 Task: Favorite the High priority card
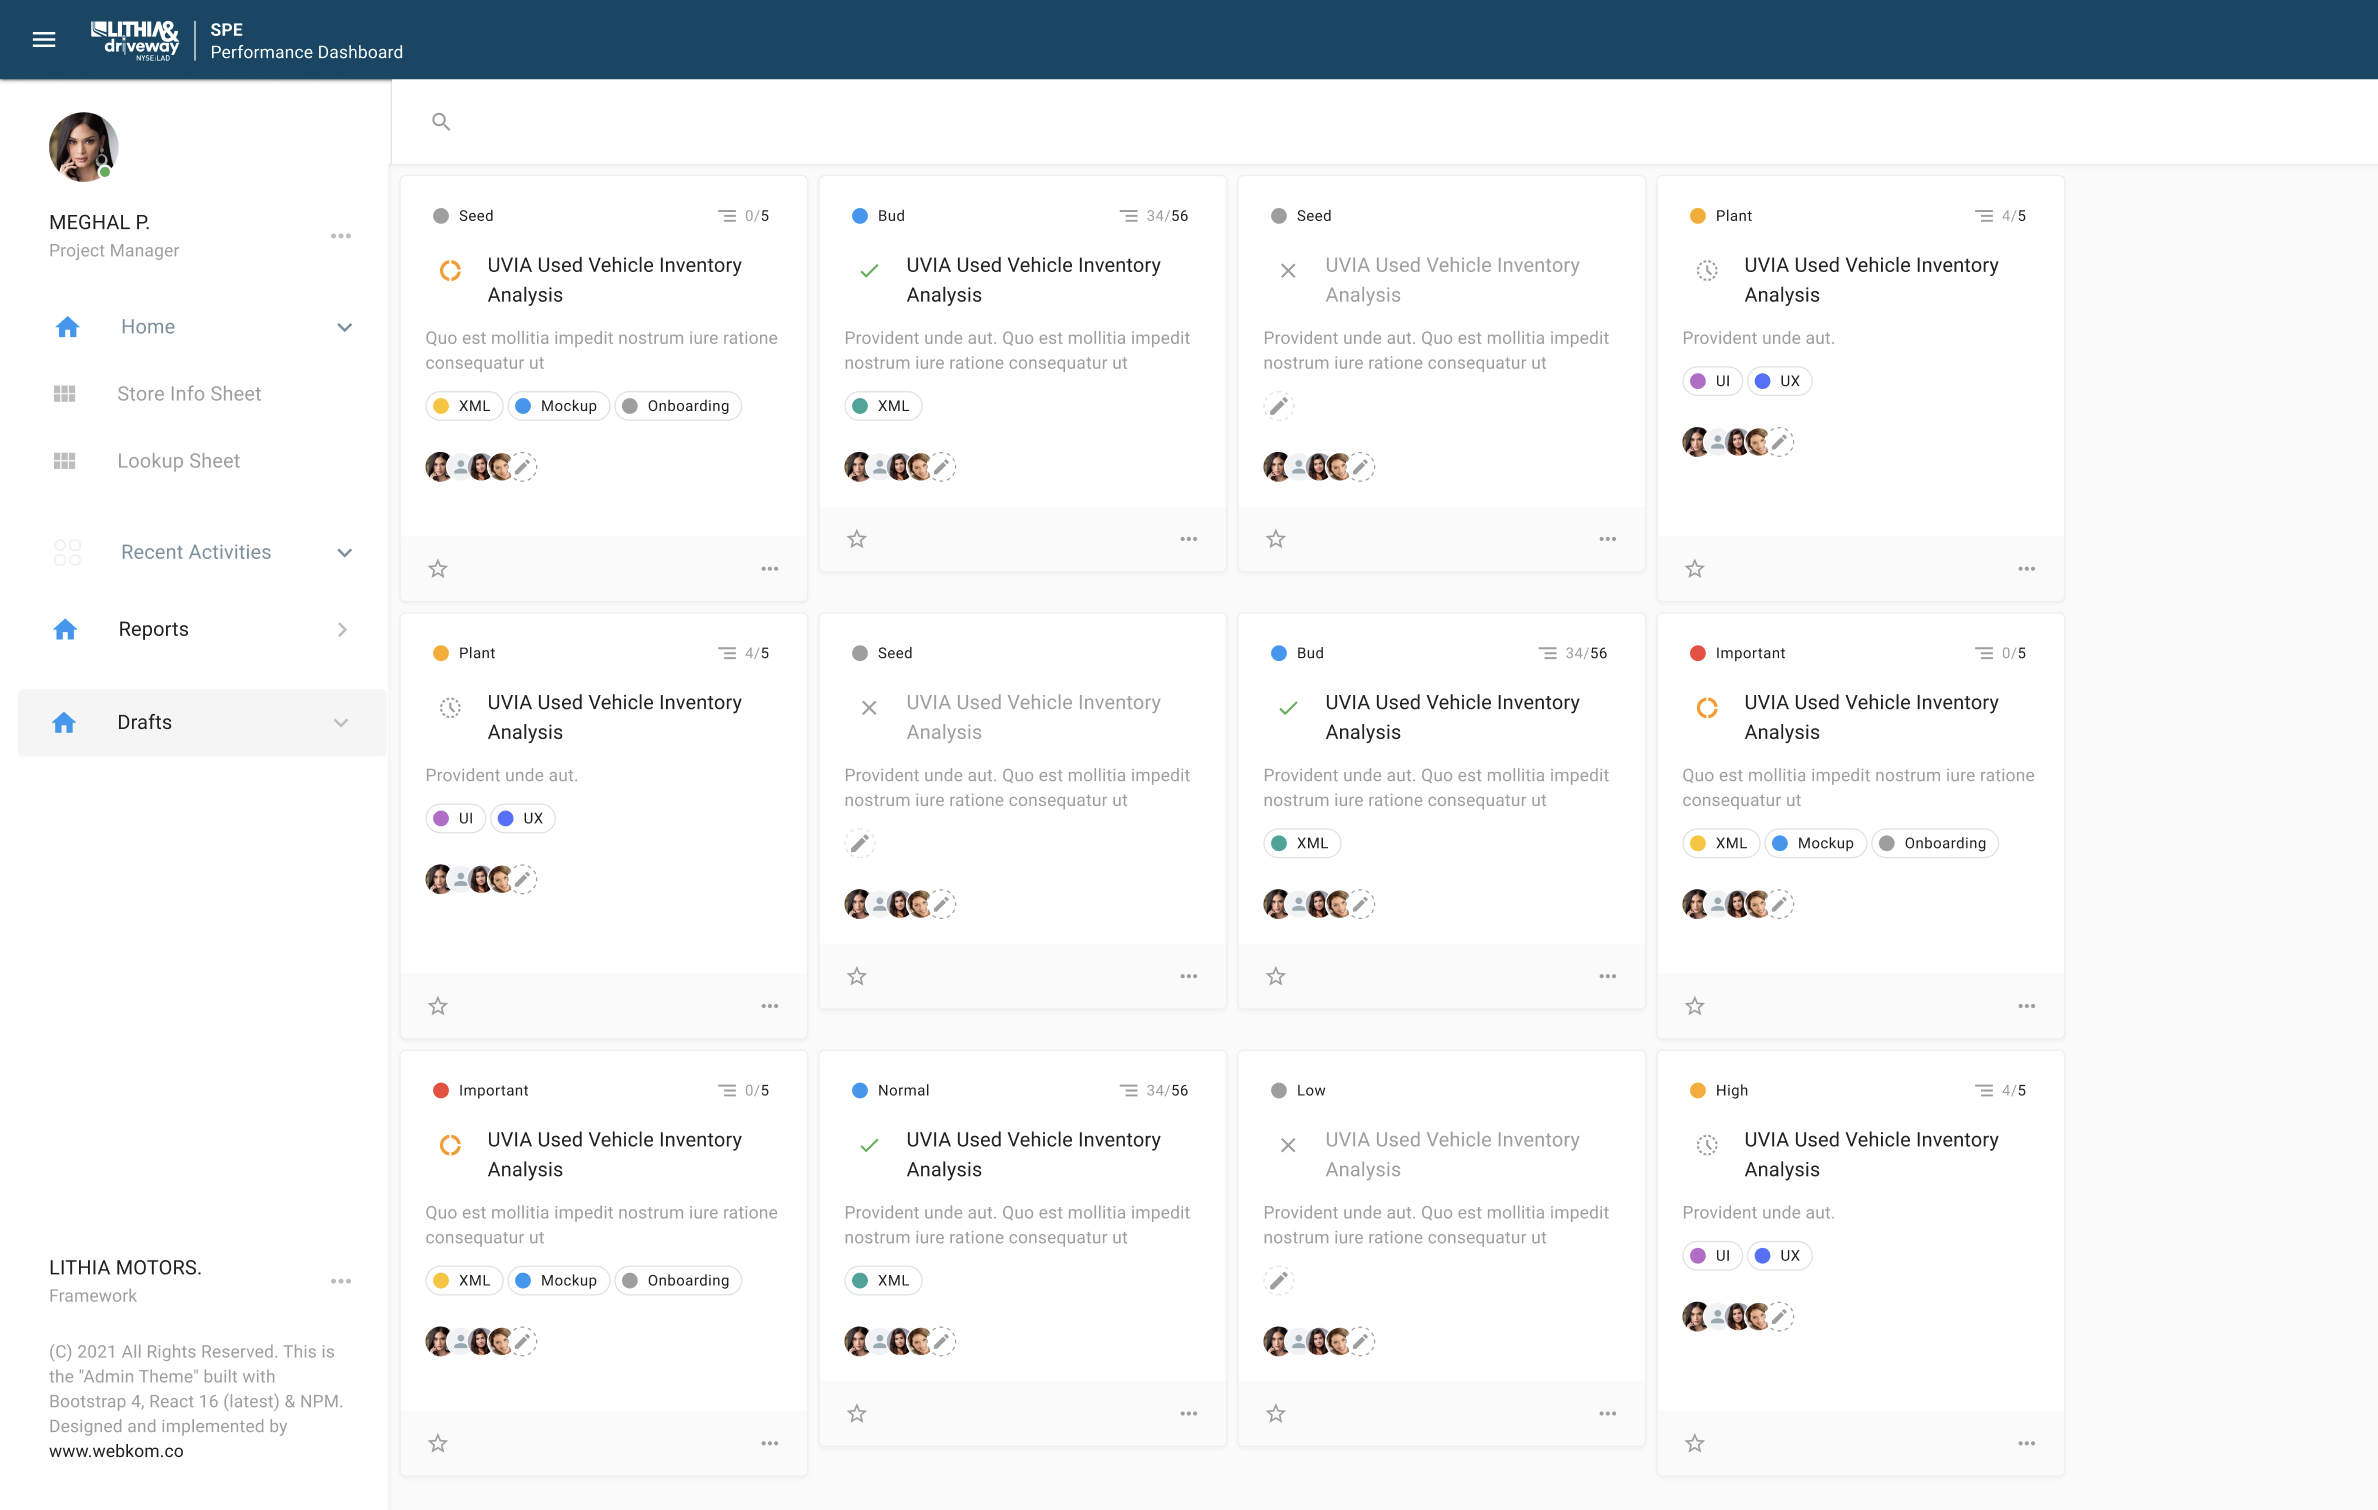(1694, 1442)
